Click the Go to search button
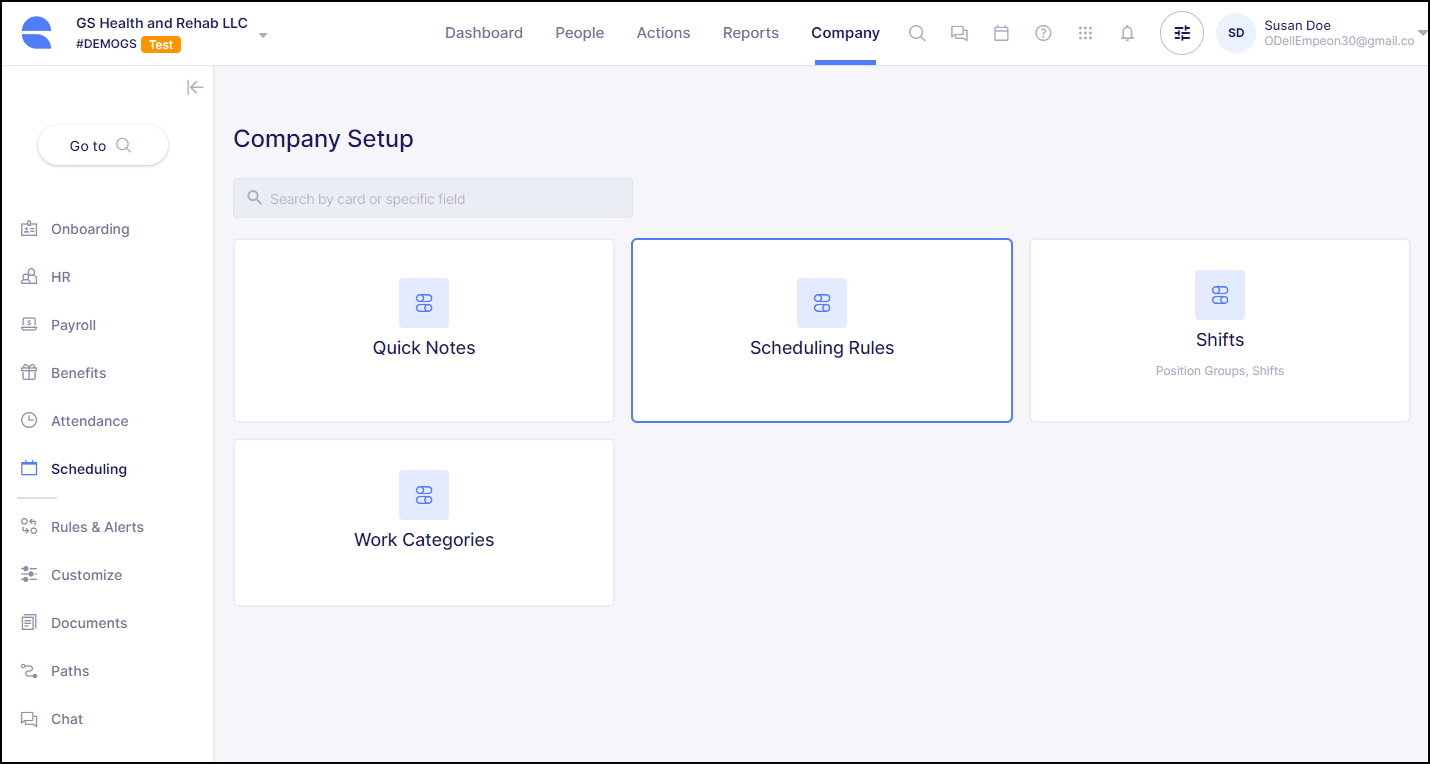 pos(103,146)
